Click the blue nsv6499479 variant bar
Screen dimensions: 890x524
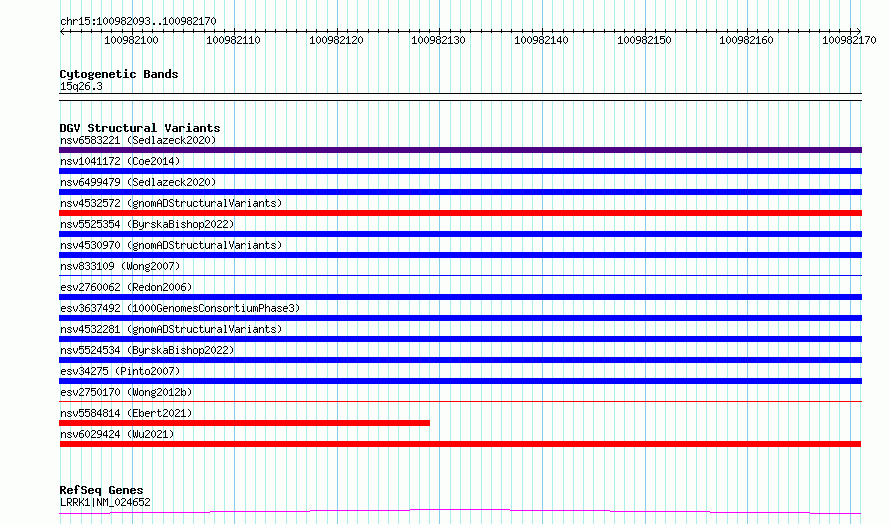point(460,192)
